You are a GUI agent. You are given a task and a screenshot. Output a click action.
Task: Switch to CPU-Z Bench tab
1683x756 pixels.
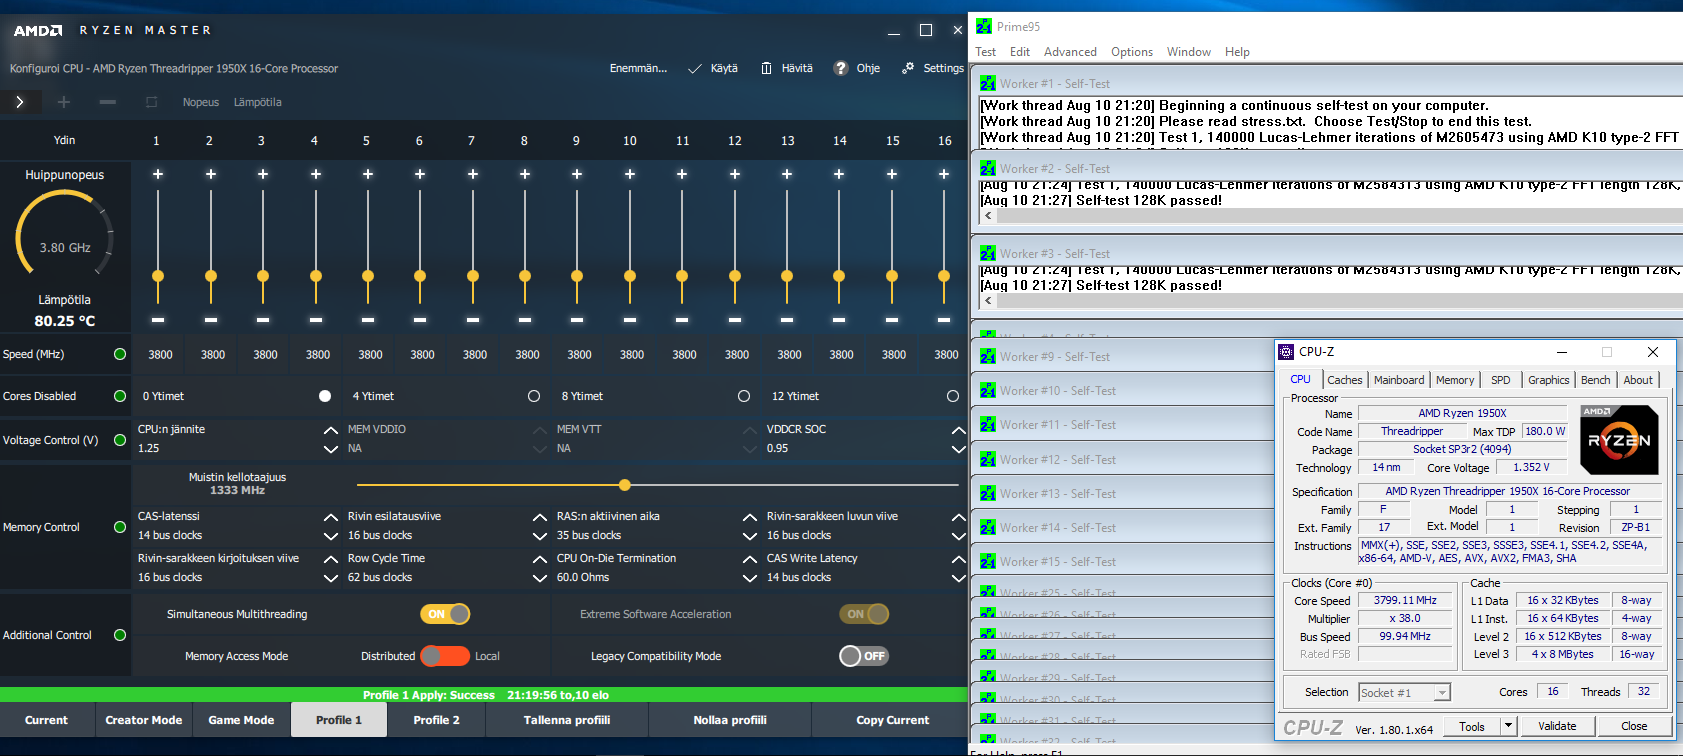[1596, 380]
